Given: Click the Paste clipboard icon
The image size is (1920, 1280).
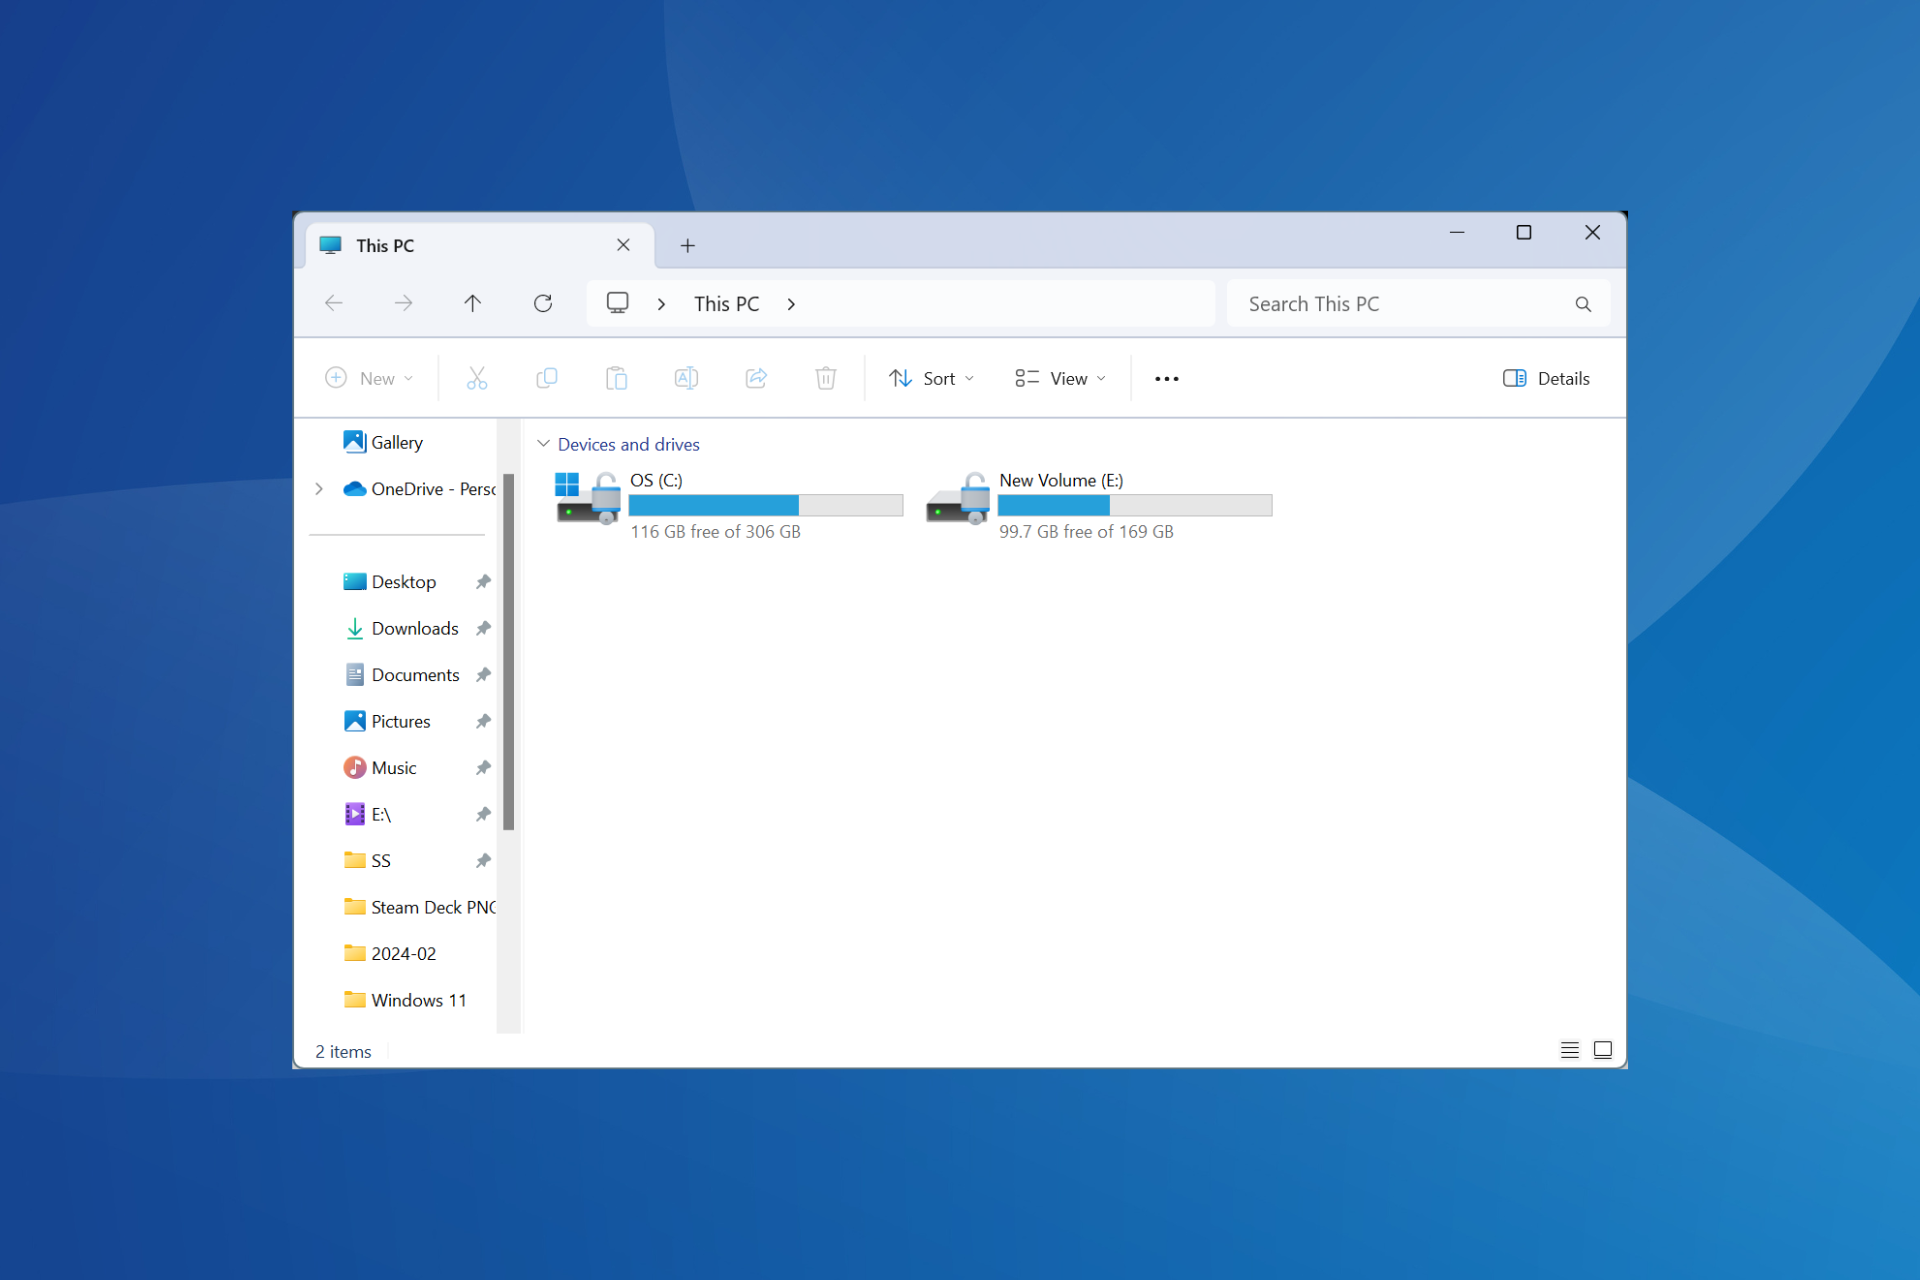Looking at the screenshot, I should coord(617,378).
